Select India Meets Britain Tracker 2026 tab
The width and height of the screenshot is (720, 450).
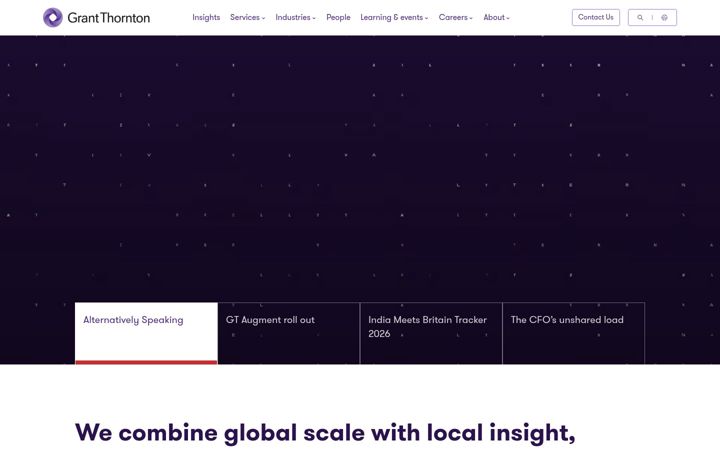click(x=431, y=333)
